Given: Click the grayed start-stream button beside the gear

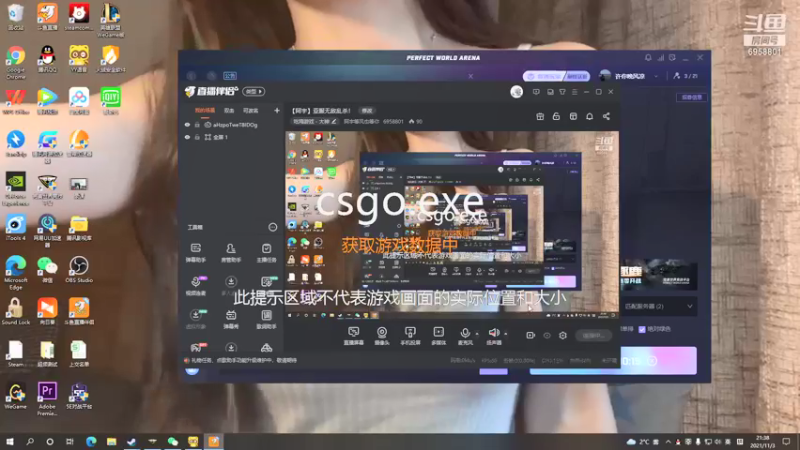Looking at the screenshot, I should [x=593, y=335].
